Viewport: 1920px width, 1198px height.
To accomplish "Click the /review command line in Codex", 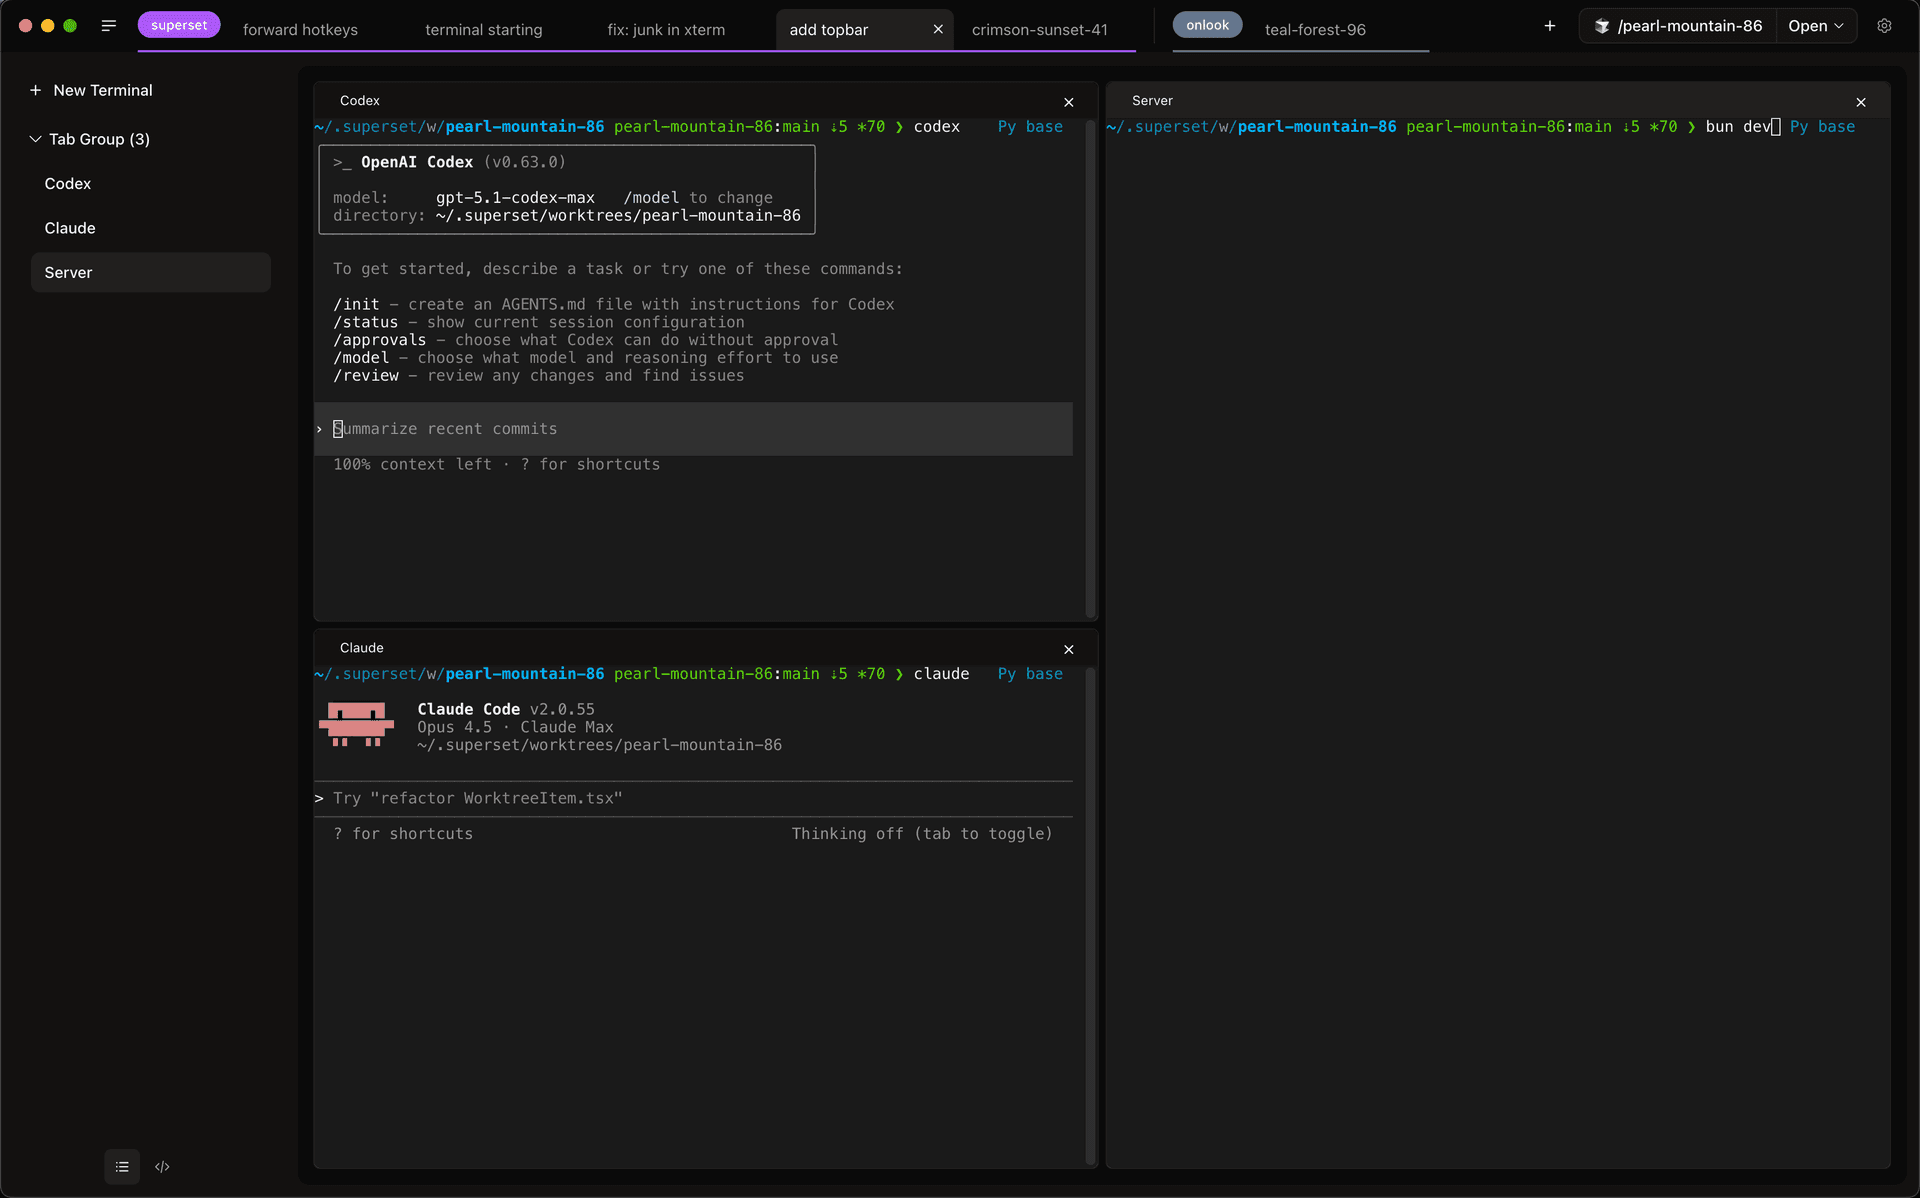I will click(539, 376).
